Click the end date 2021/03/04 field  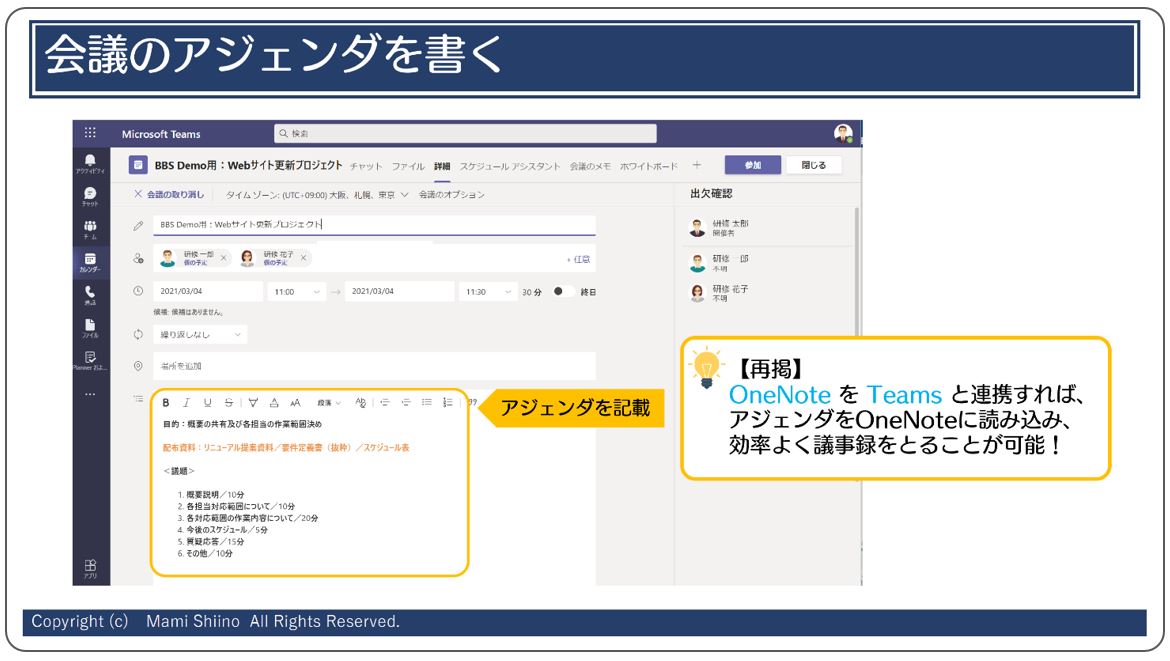pyautogui.click(x=399, y=292)
